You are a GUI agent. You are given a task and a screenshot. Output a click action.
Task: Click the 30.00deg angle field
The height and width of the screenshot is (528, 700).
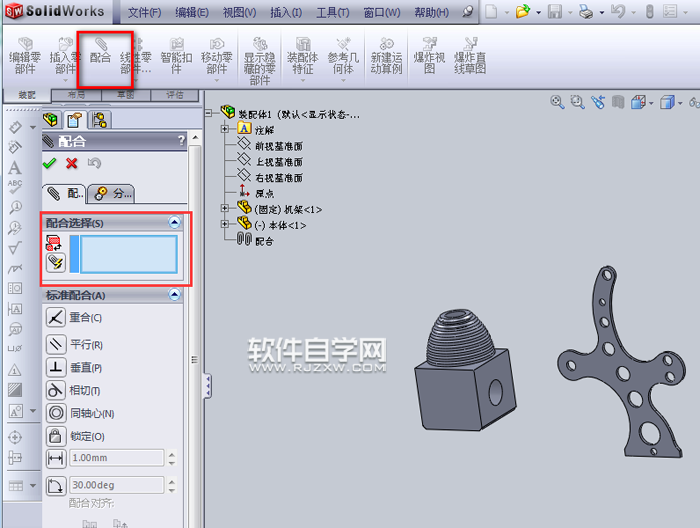[117, 485]
